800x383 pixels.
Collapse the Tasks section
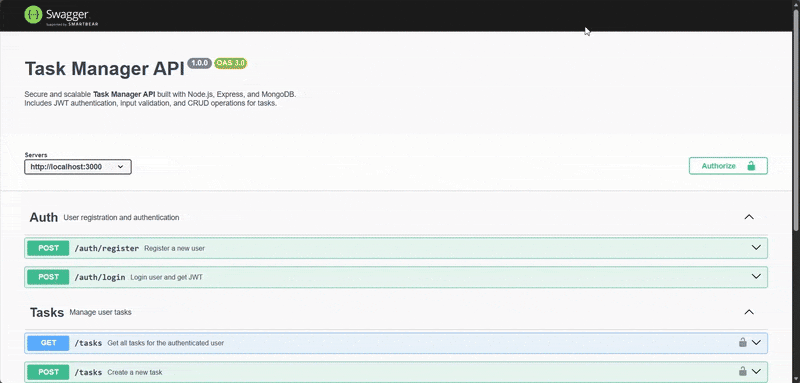[748, 312]
